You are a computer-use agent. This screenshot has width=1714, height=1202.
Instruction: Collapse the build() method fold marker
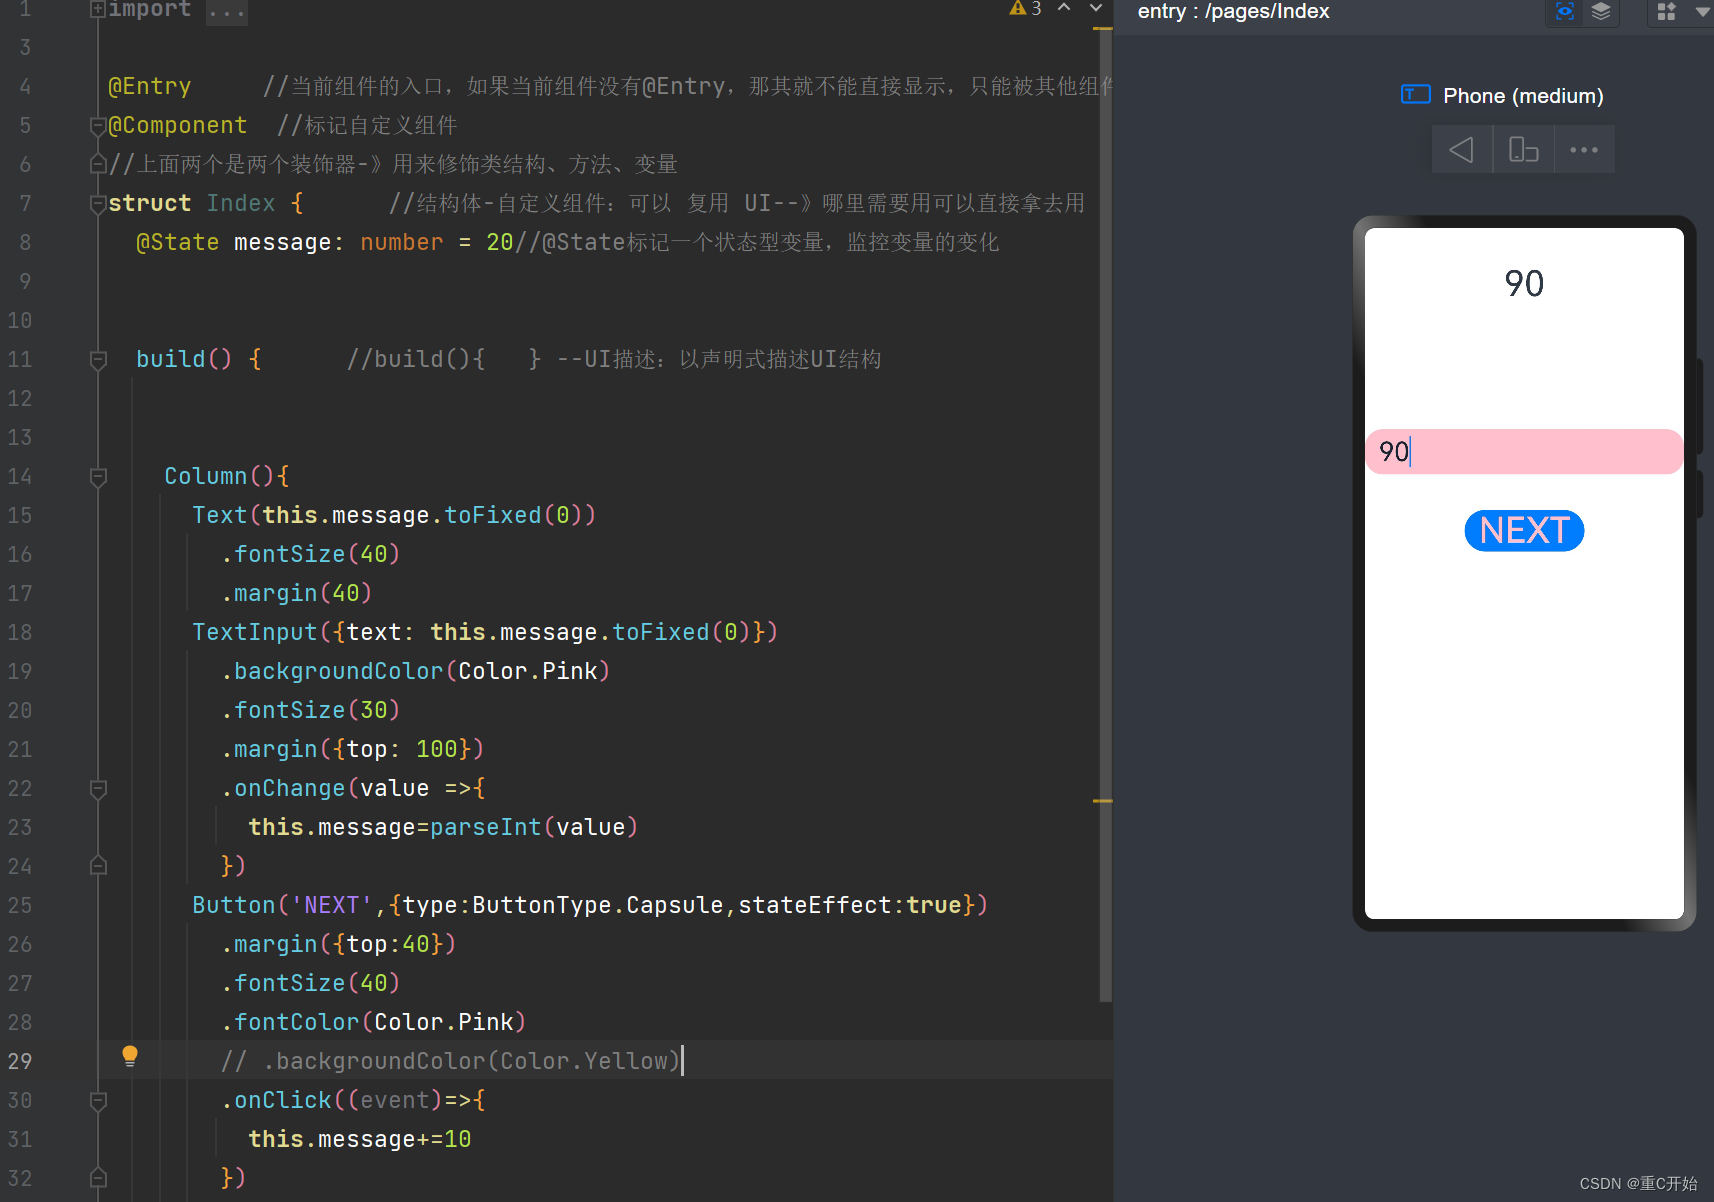pos(97,359)
